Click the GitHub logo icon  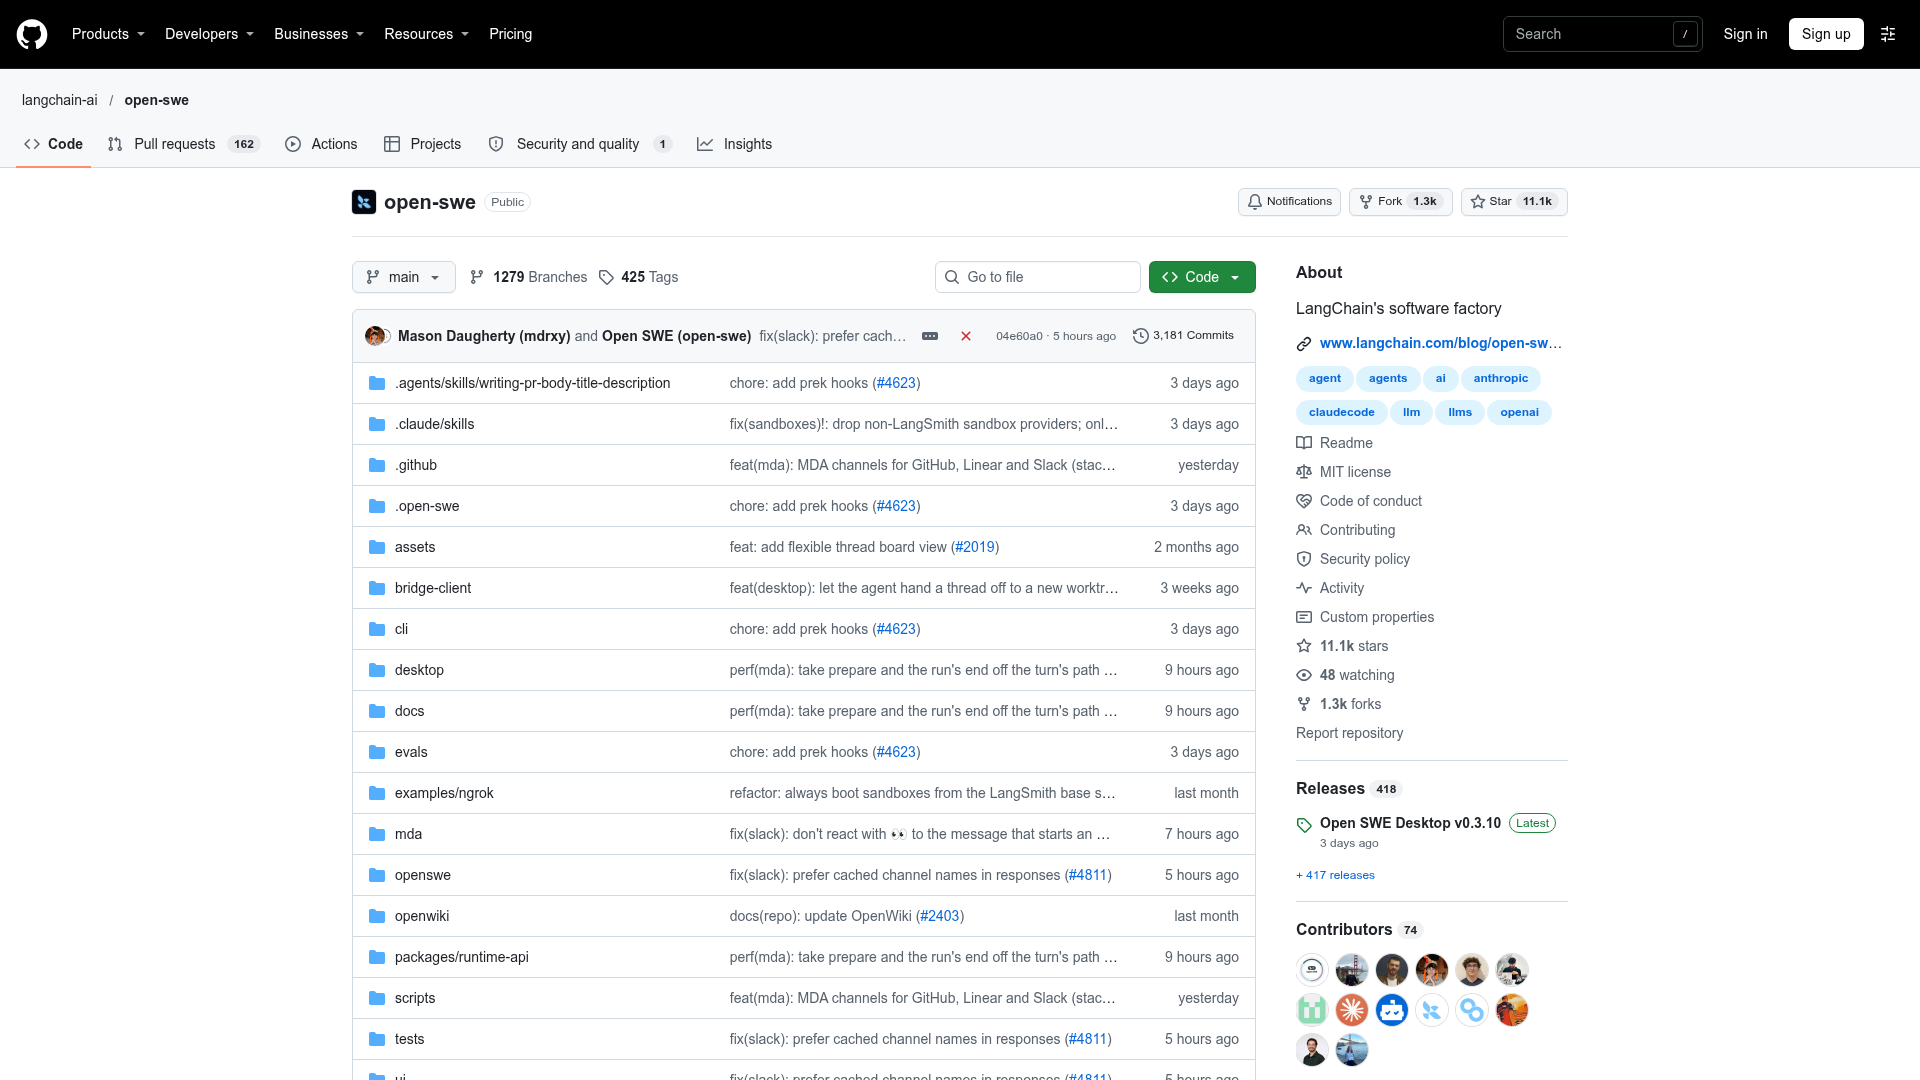coord(32,34)
